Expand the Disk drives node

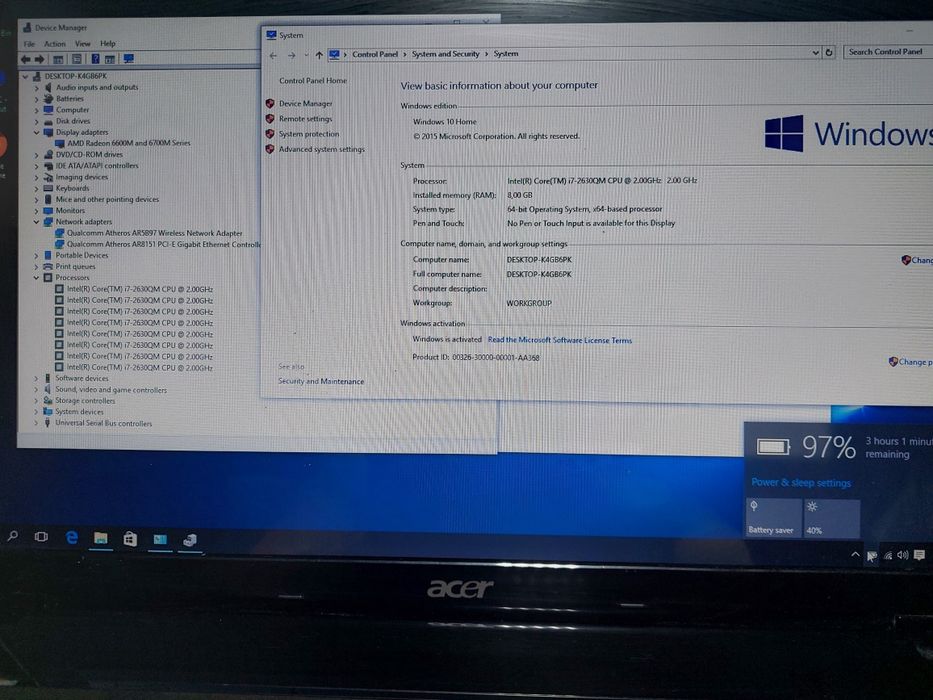pyautogui.click(x=37, y=121)
